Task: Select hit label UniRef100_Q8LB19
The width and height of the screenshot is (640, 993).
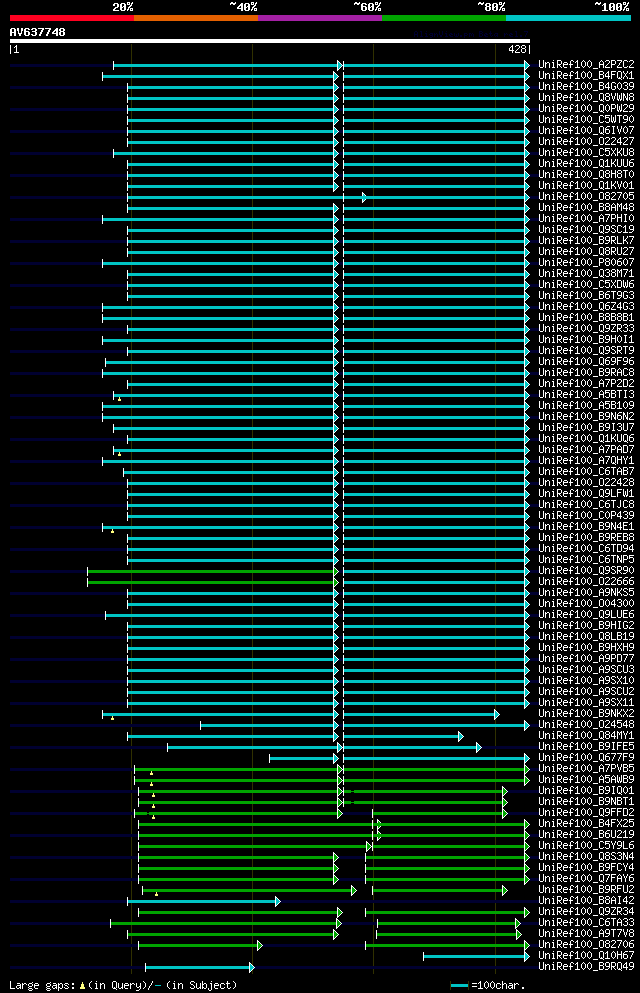Action: coord(586,637)
